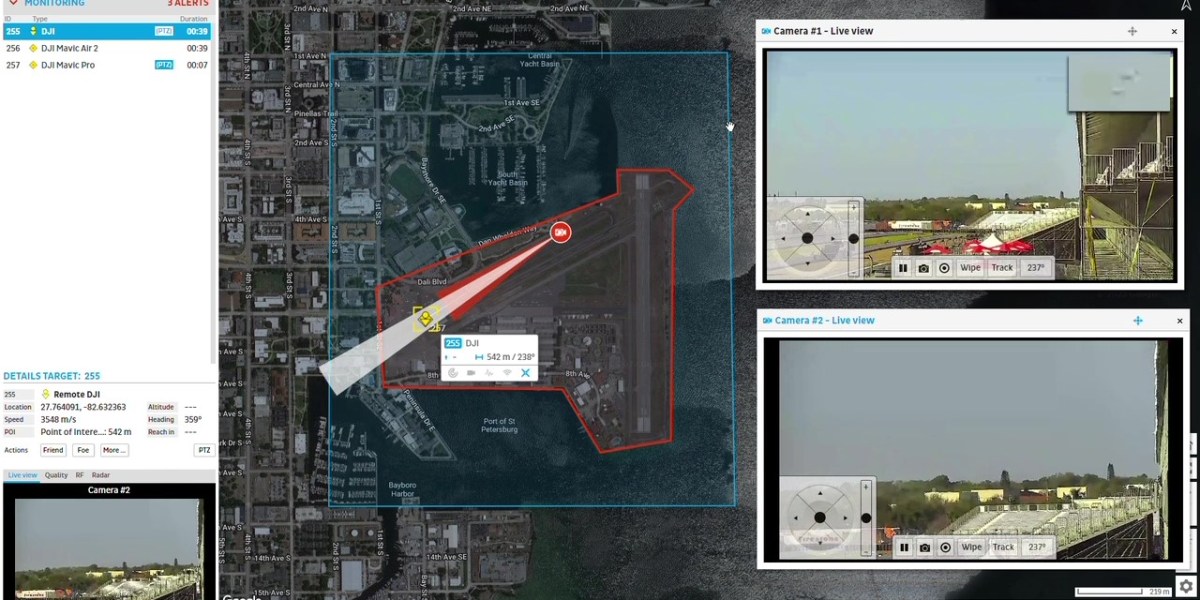Toggle Wipe on Camera #2
The height and width of the screenshot is (600, 1200).
pos(971,547)
